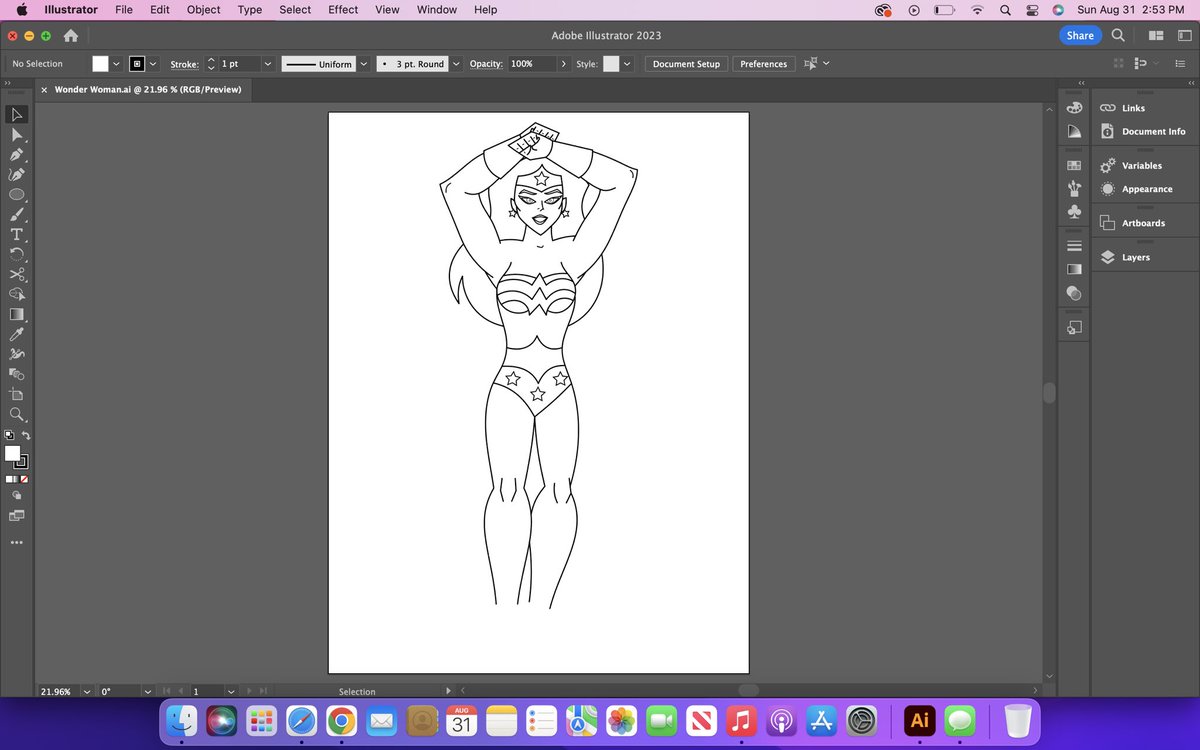Viewport: 1200px width, 750px height.
Task: Open the Transparency panel icon
Action: [1074, 293]
